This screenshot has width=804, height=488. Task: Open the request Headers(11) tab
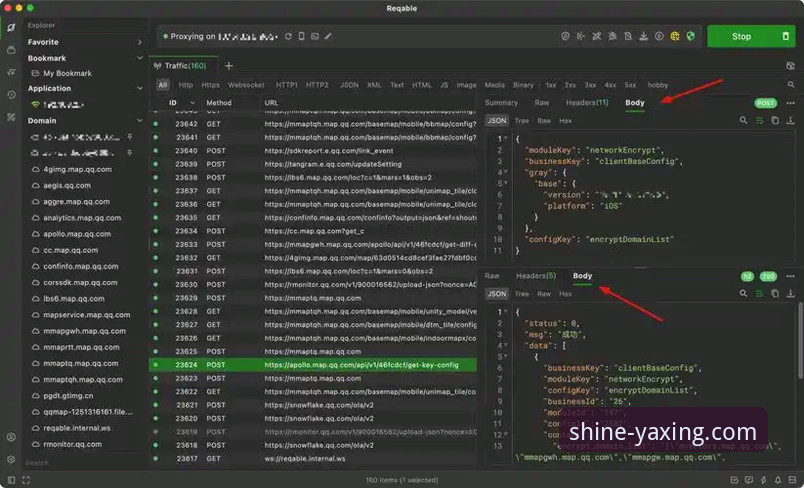(587, 102)
